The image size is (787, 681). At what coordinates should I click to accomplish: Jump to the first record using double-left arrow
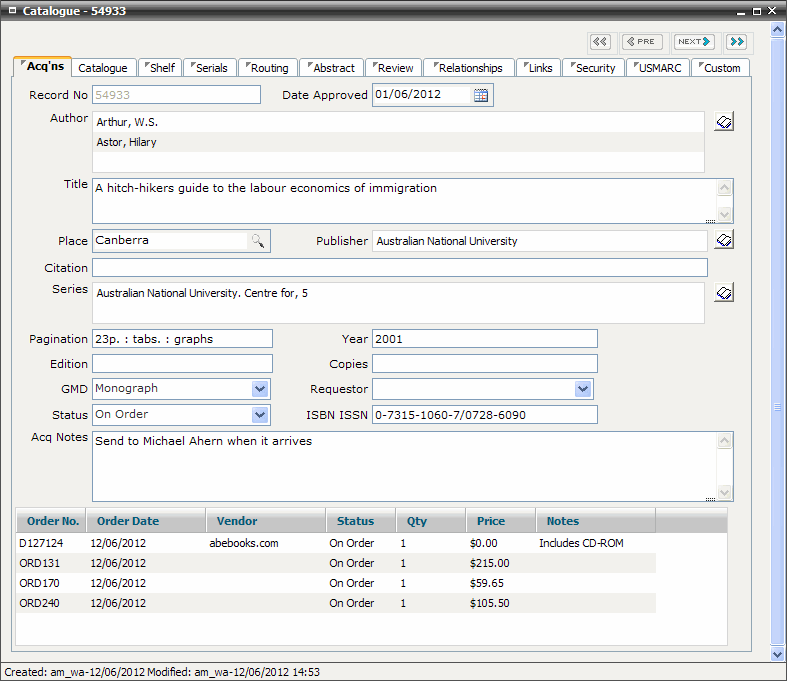pyautogui.click(x=600, y=42)
